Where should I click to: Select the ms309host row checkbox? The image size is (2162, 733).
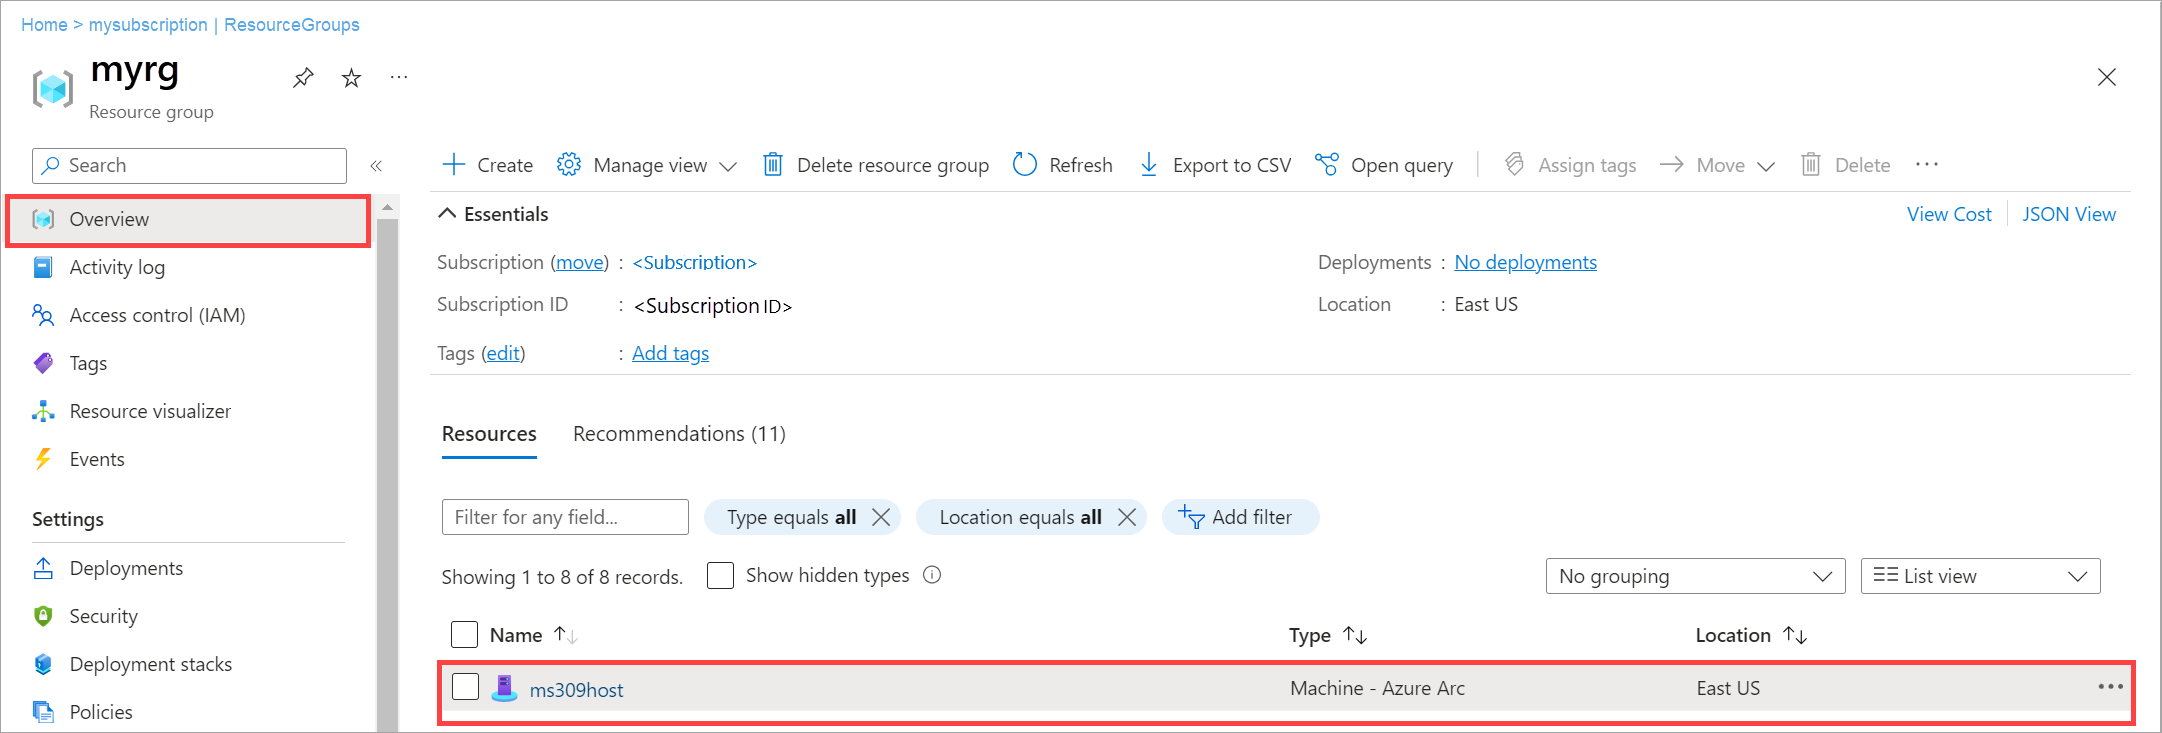click(x=465, y=687)
